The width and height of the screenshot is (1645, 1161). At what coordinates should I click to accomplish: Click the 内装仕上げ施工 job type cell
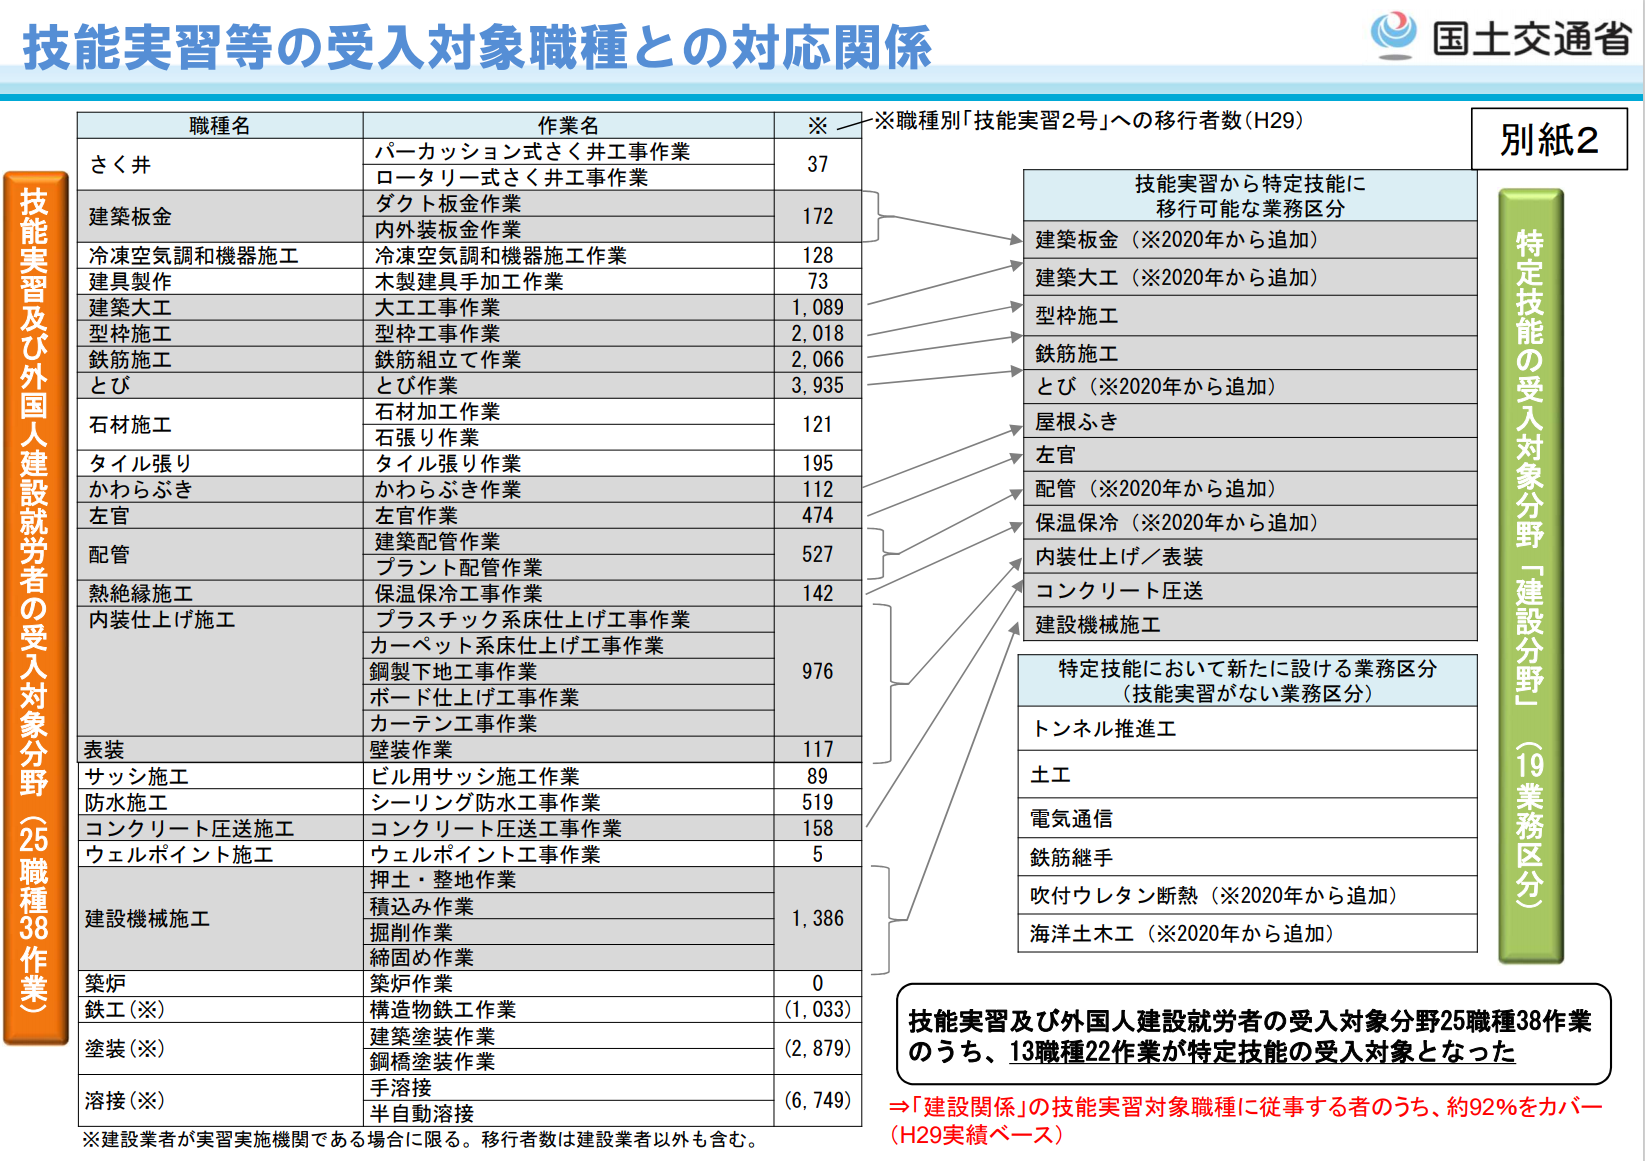(220, 671)
